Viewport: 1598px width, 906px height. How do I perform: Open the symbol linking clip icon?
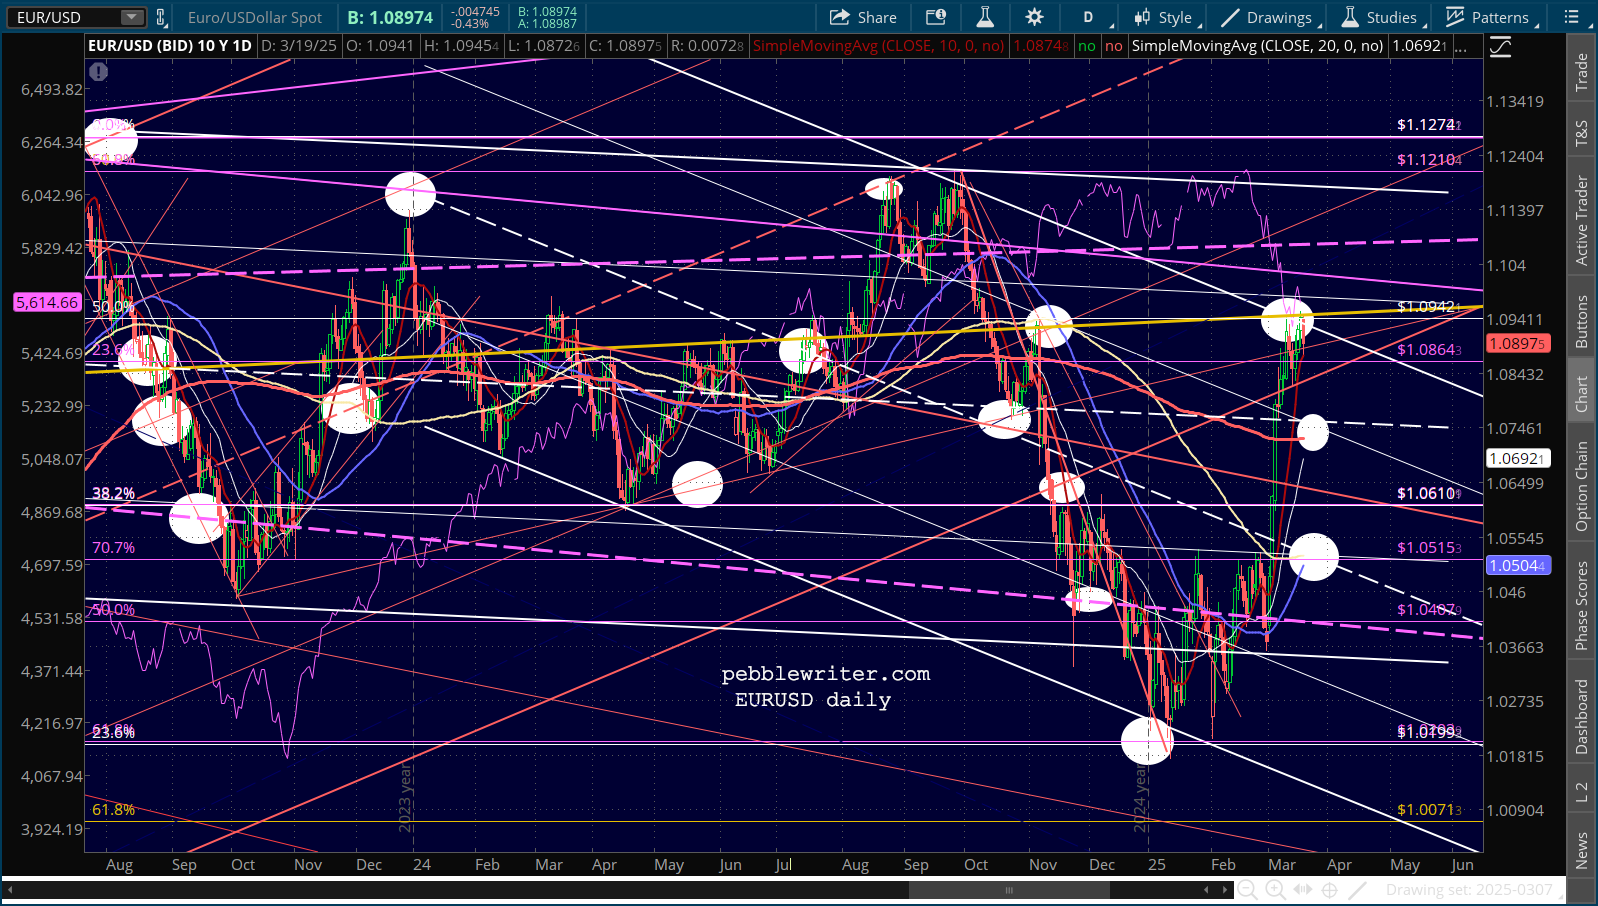[160, 17]
